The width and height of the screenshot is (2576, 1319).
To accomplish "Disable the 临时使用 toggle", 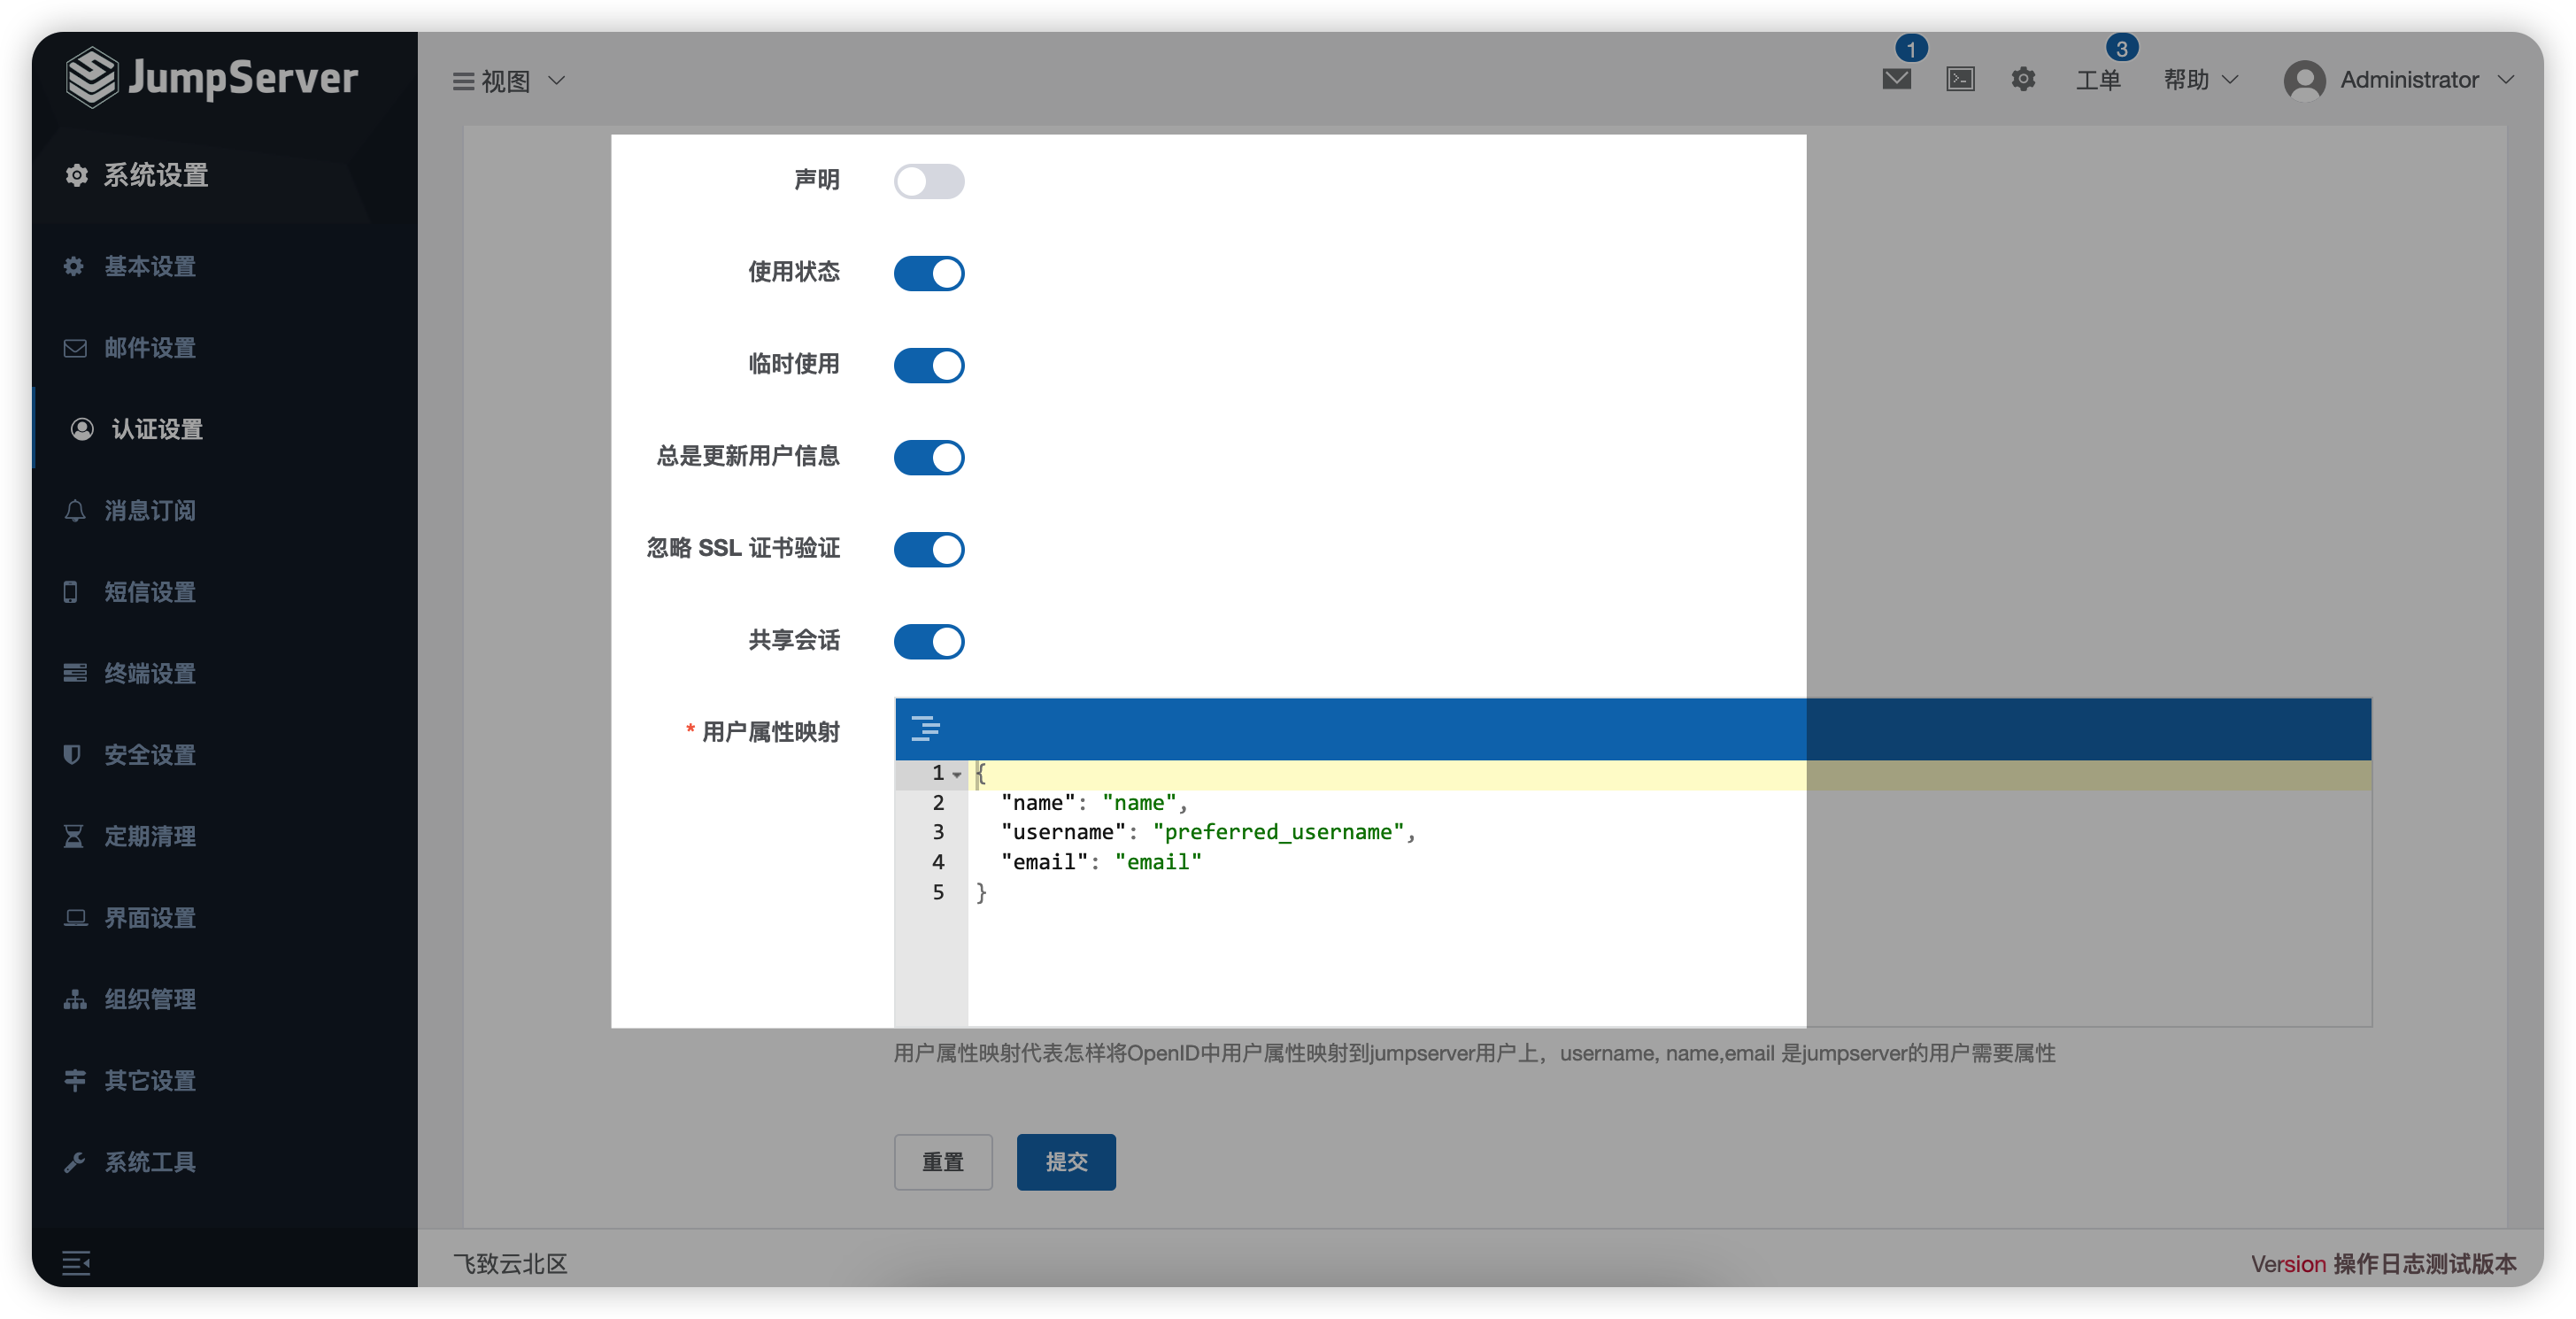I will [928, 365].
